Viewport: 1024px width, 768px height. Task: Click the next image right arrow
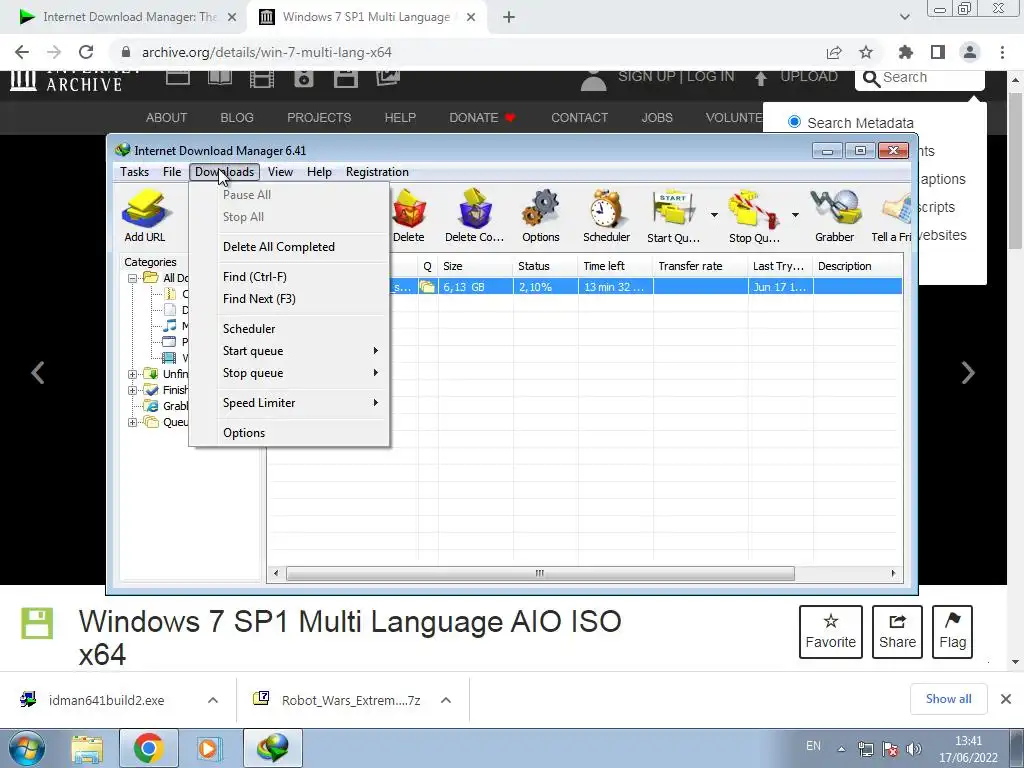point(968,373)
